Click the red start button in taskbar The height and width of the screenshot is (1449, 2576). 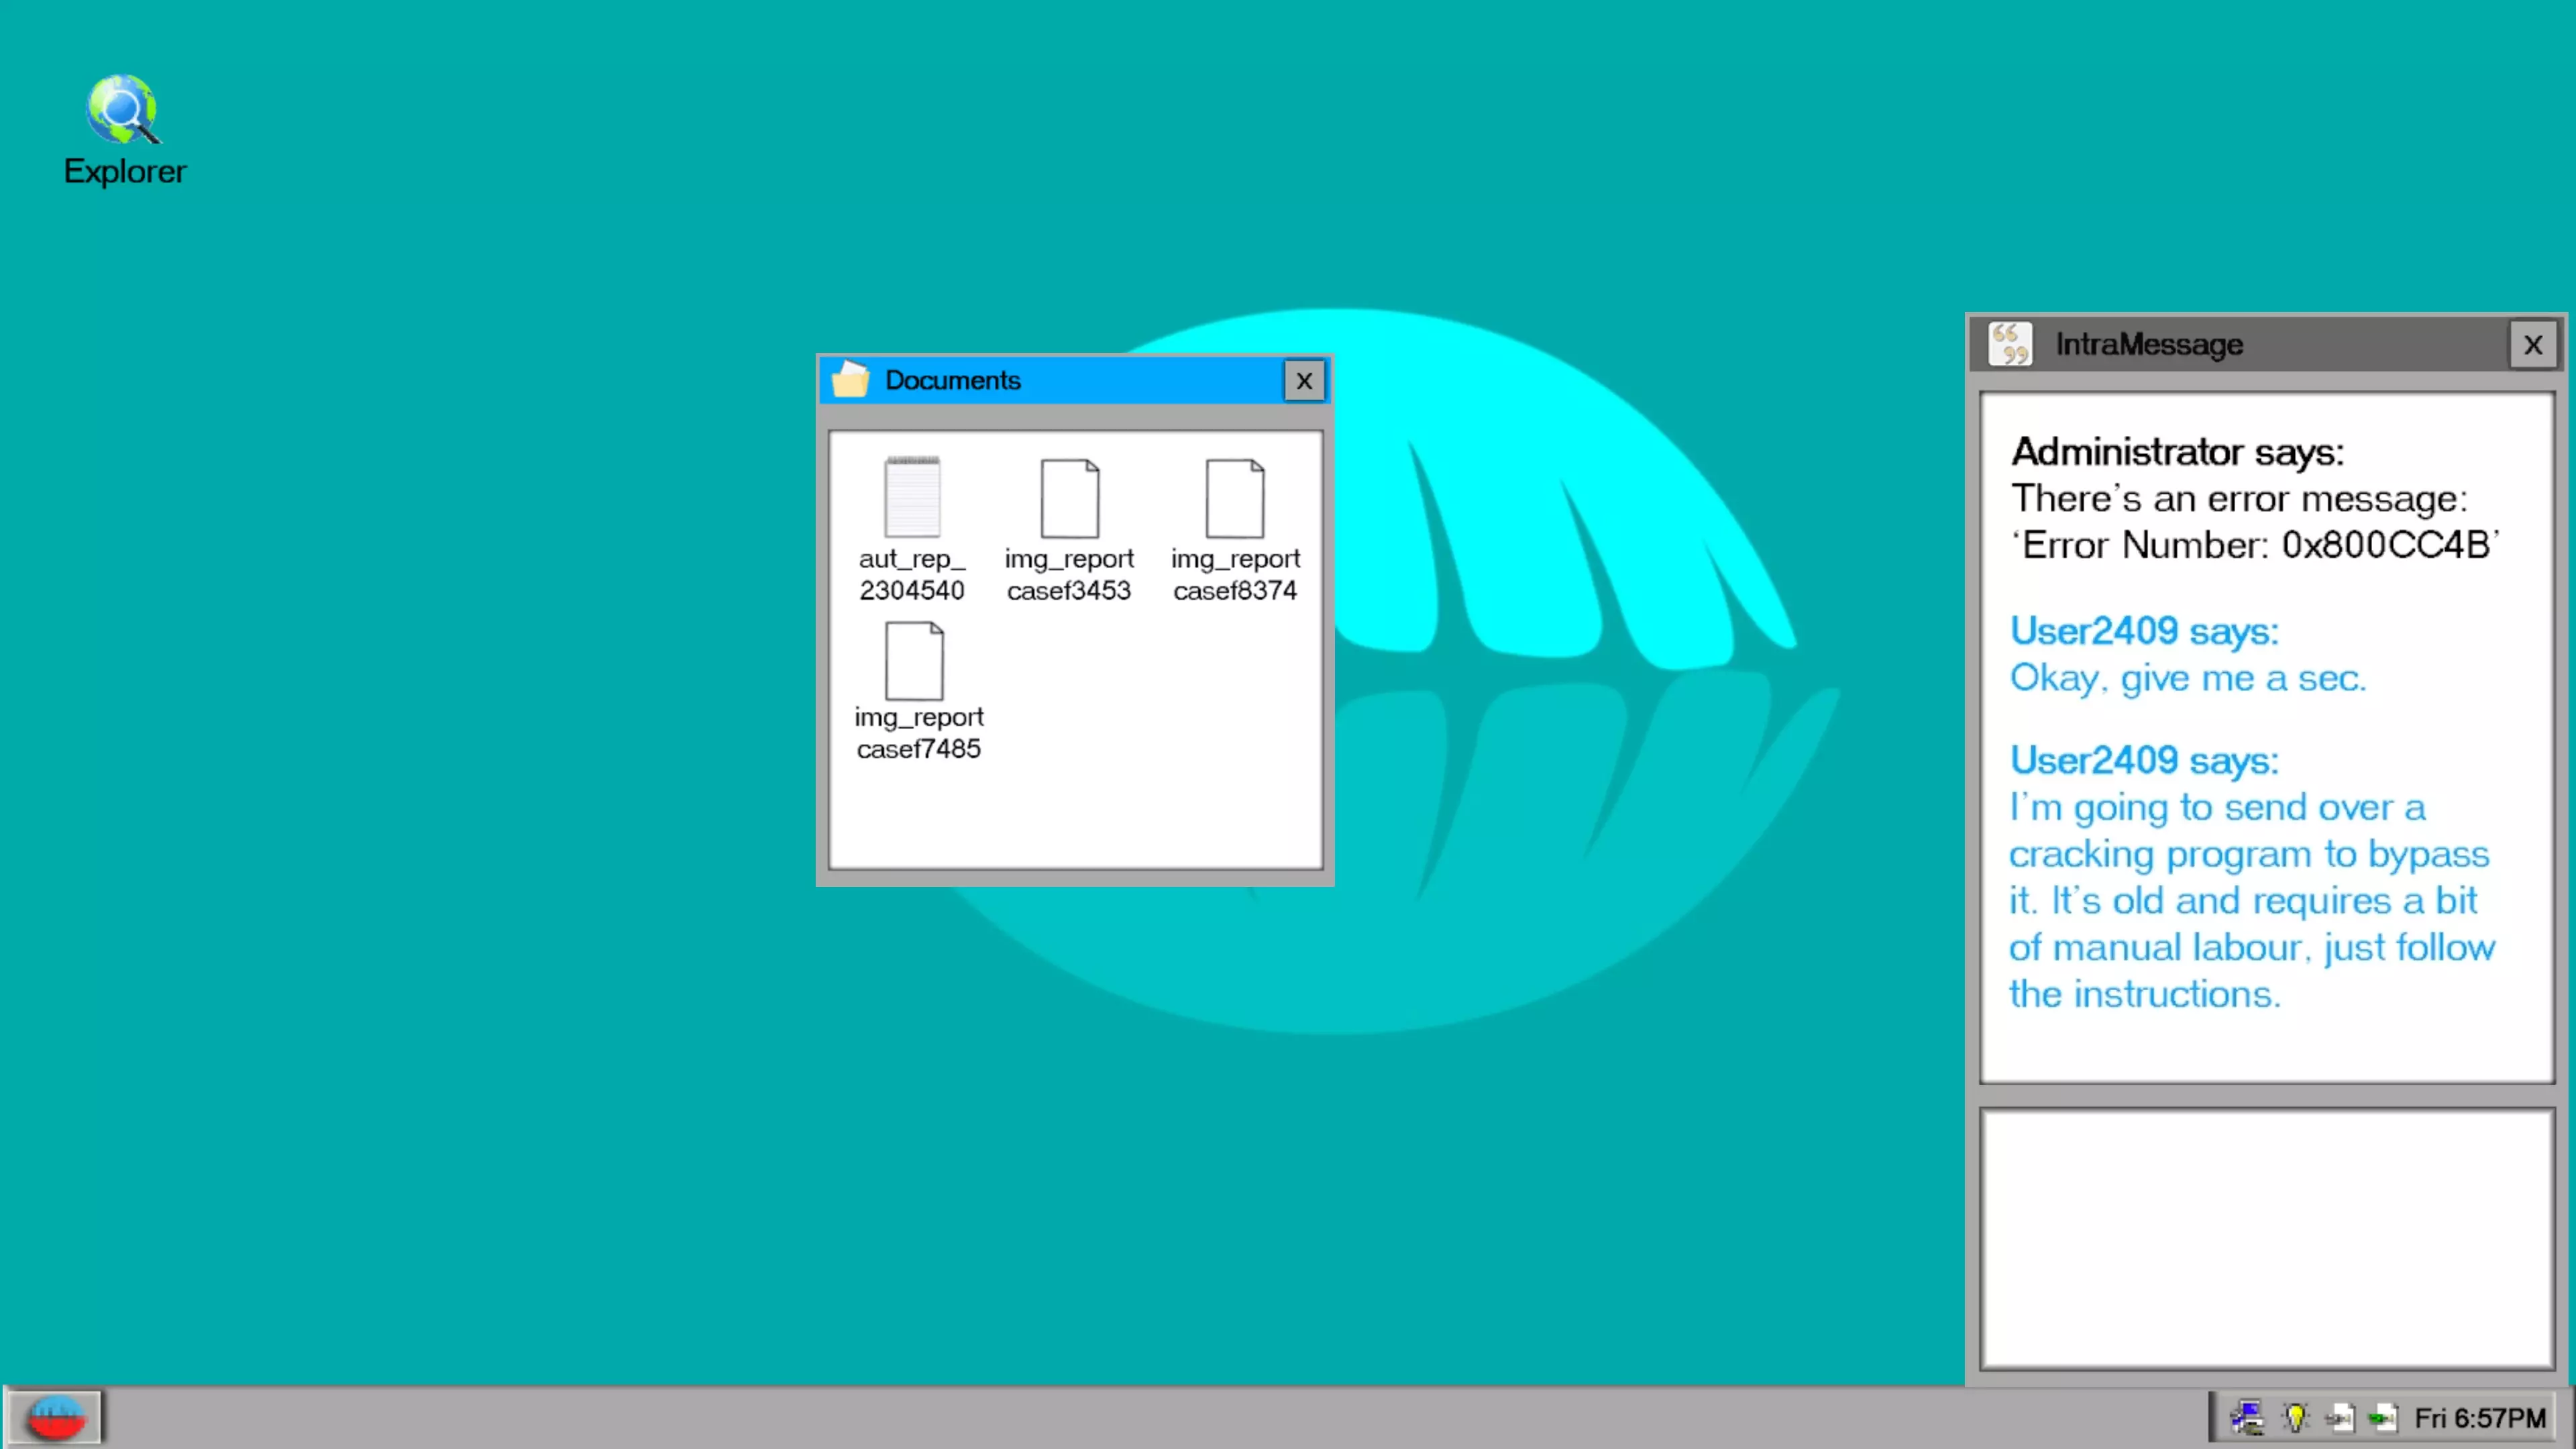tap(55, 1417)
